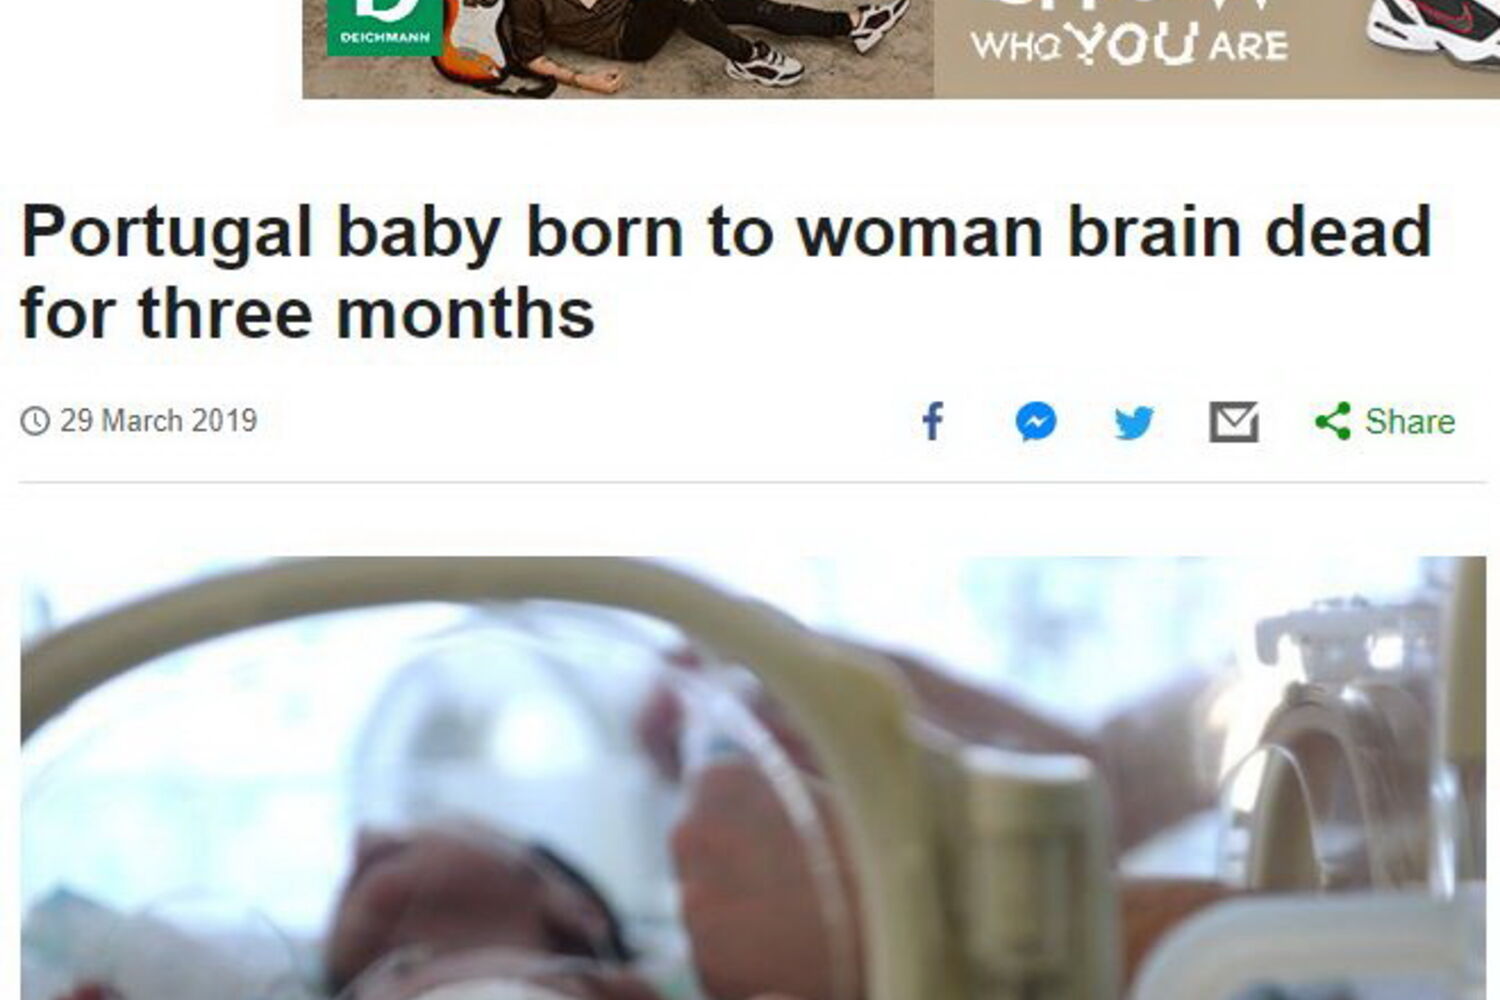This screenshot has width=1500, height=1000.
Task: Share the article on Facebook
Action: pyautogui.click(x=932, y=421)
